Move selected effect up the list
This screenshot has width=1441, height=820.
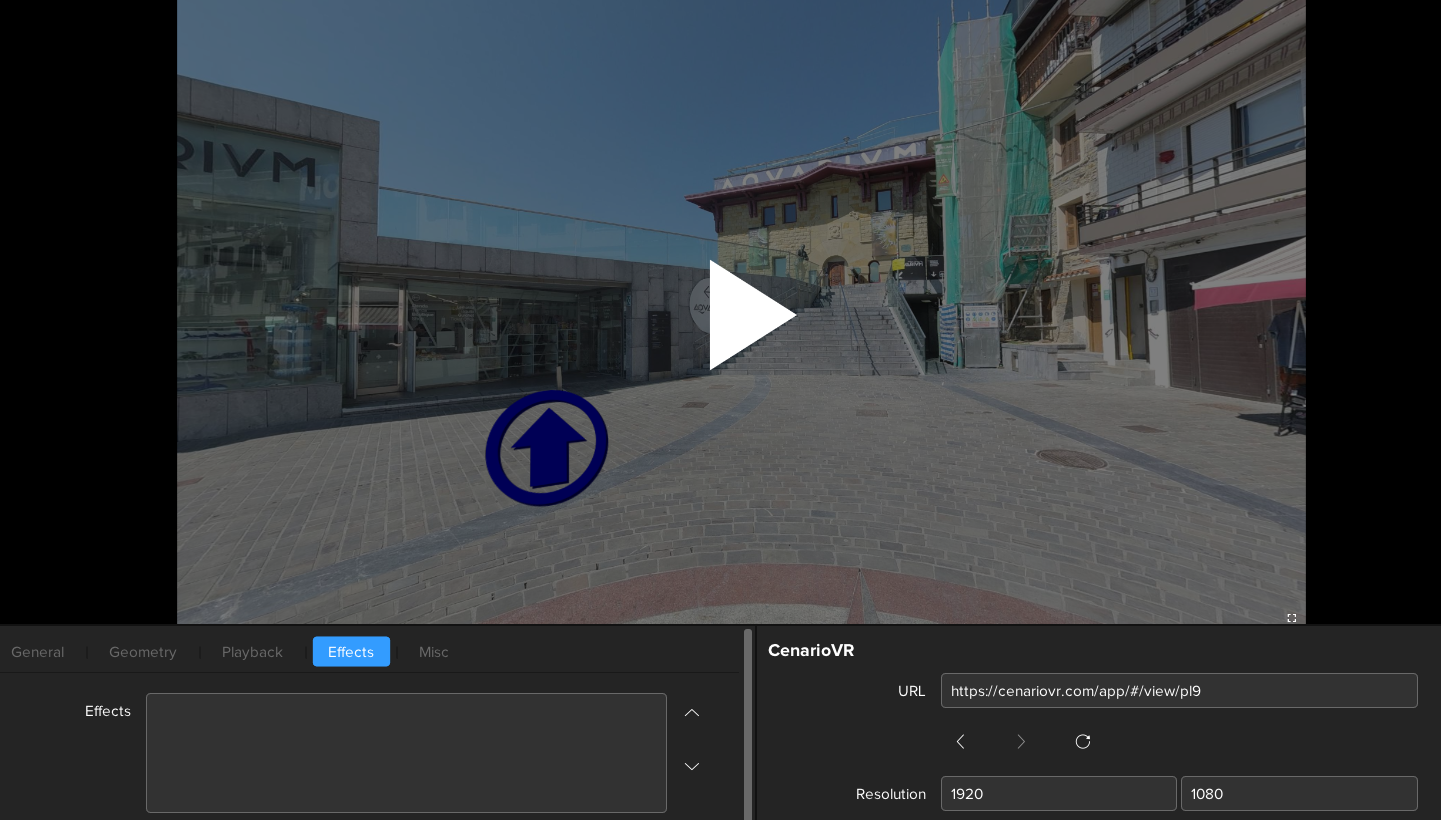click(692, 713)
